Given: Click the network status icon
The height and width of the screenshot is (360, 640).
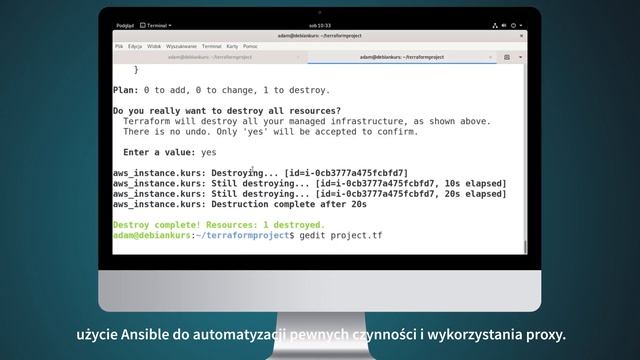Looking at the screenshot, I should tap(495, 25).
